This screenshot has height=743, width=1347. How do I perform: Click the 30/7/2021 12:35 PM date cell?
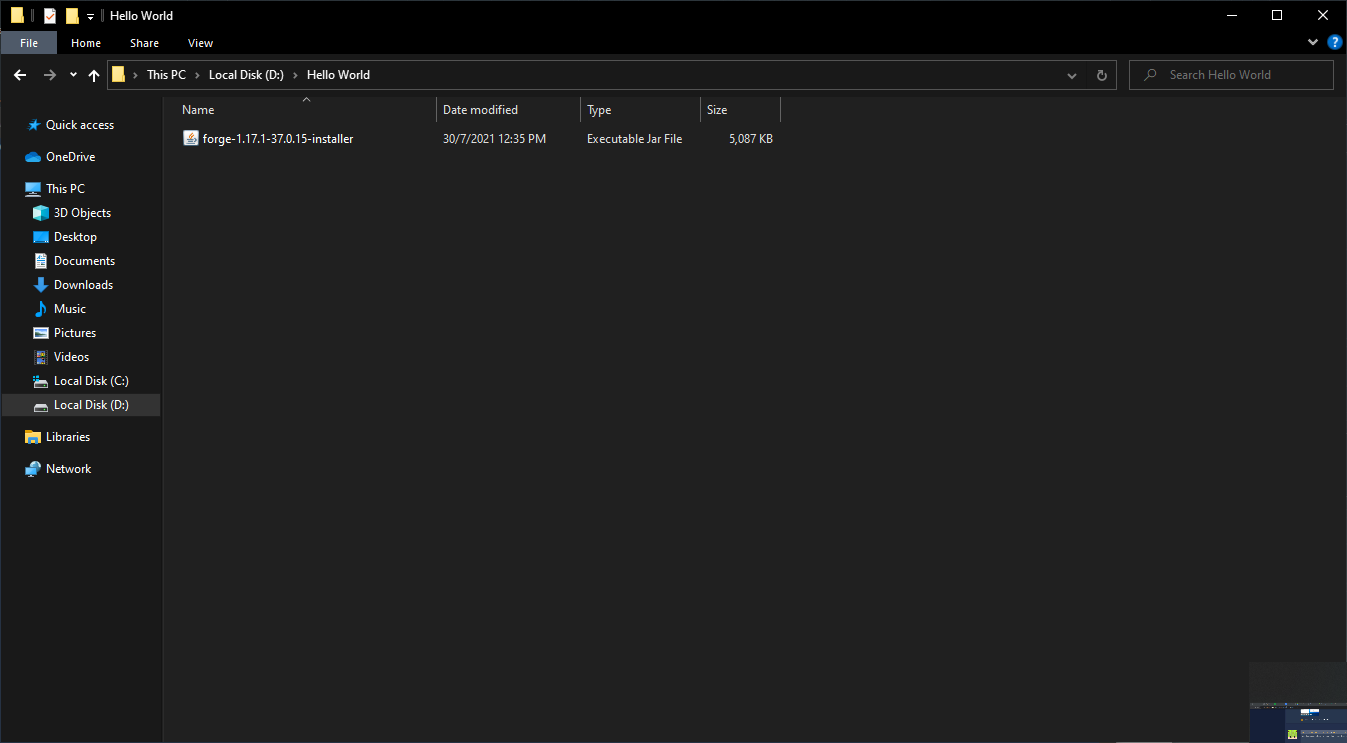(494, 139)
